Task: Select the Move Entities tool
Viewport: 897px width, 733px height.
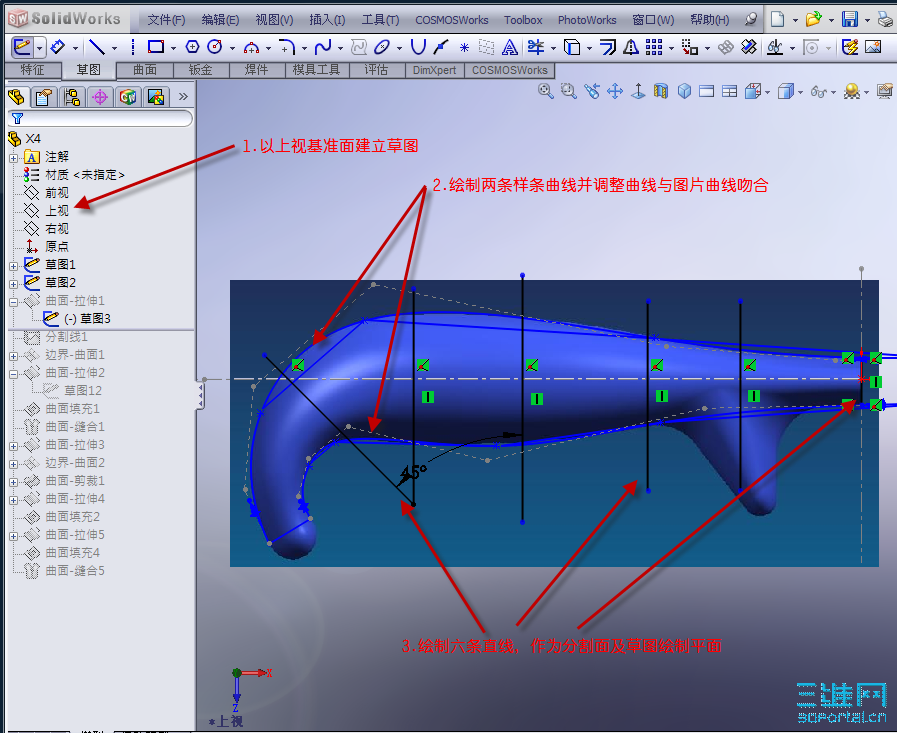Action: point(690,47)
